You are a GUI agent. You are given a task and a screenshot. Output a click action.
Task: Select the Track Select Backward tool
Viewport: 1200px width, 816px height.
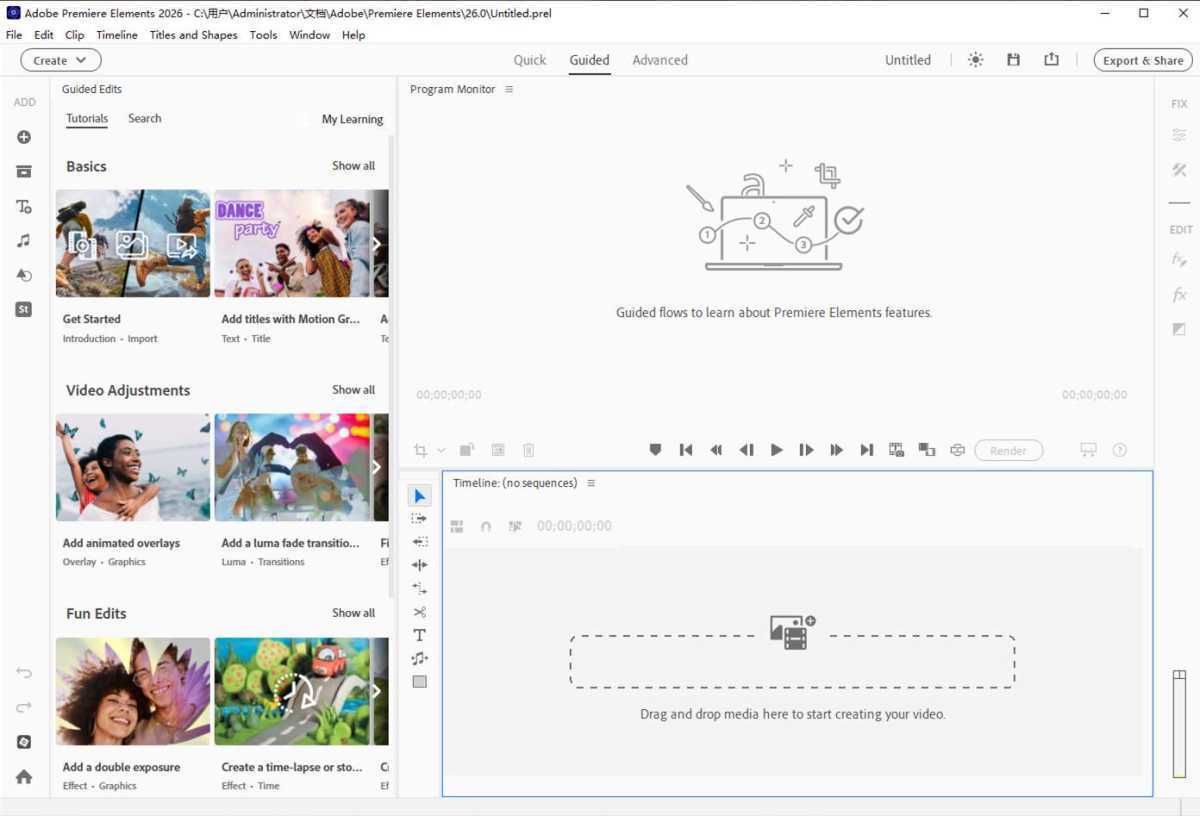[420, 542]
